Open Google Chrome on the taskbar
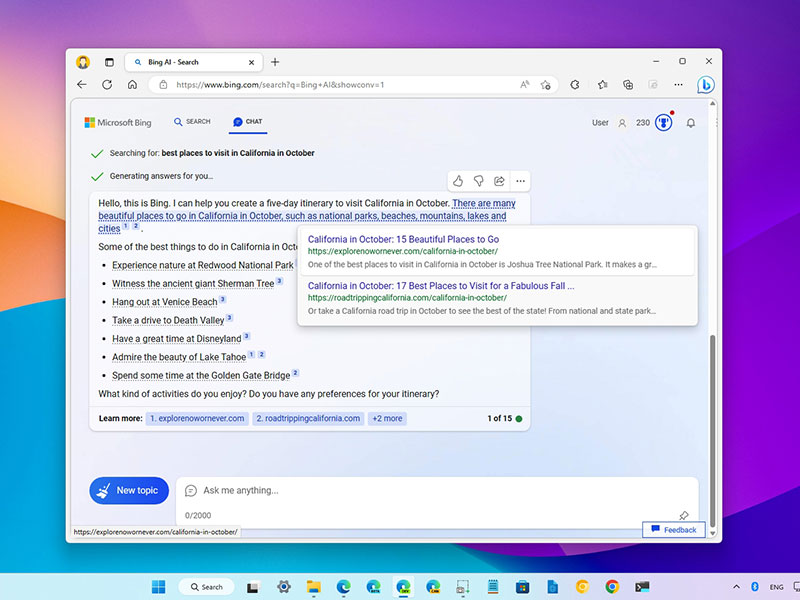The height and width of the screenshot is (600, 800). point(612,587)
